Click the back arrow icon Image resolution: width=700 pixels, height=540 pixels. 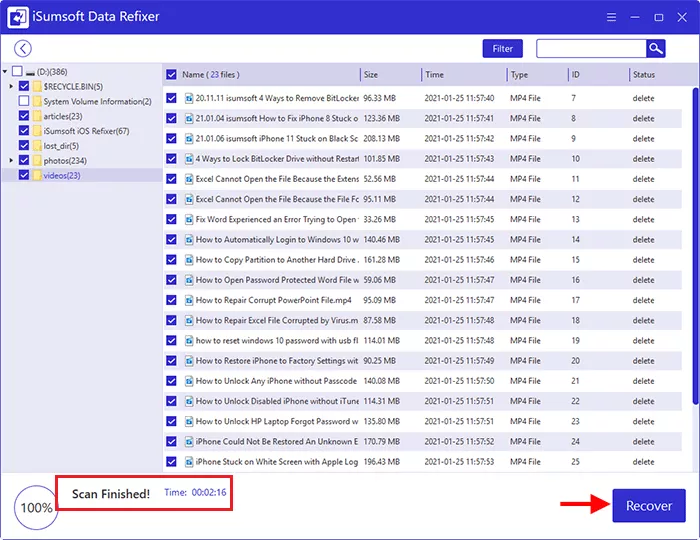click(23, 48)
